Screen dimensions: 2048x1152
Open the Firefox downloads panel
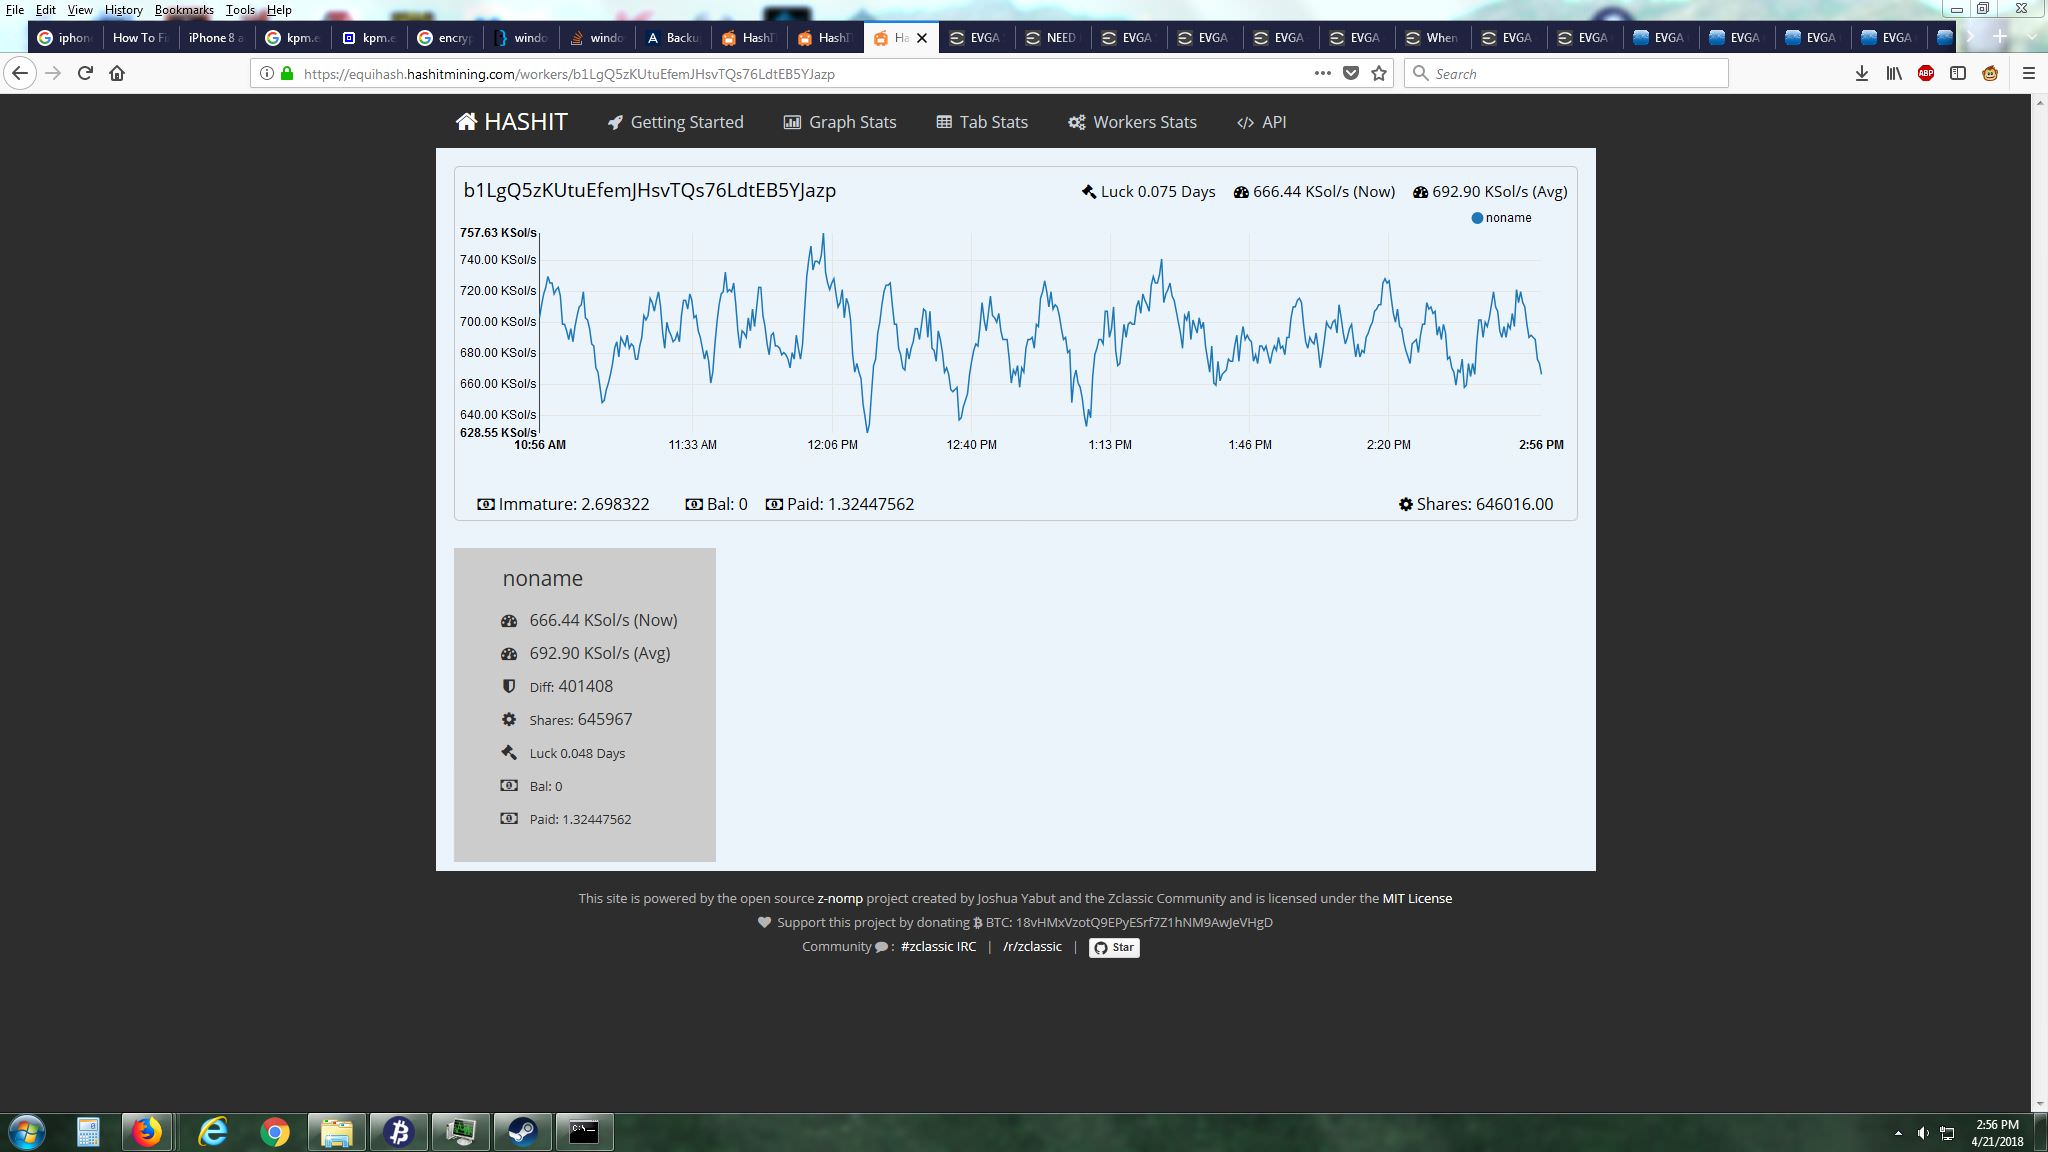[1862, 73]
